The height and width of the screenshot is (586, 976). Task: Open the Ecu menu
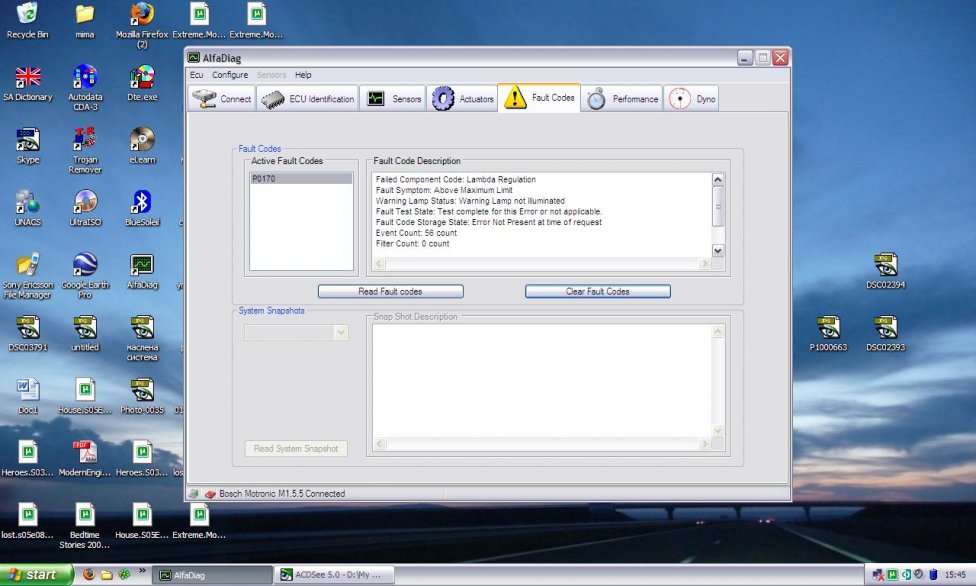click(x=197, y=75)
